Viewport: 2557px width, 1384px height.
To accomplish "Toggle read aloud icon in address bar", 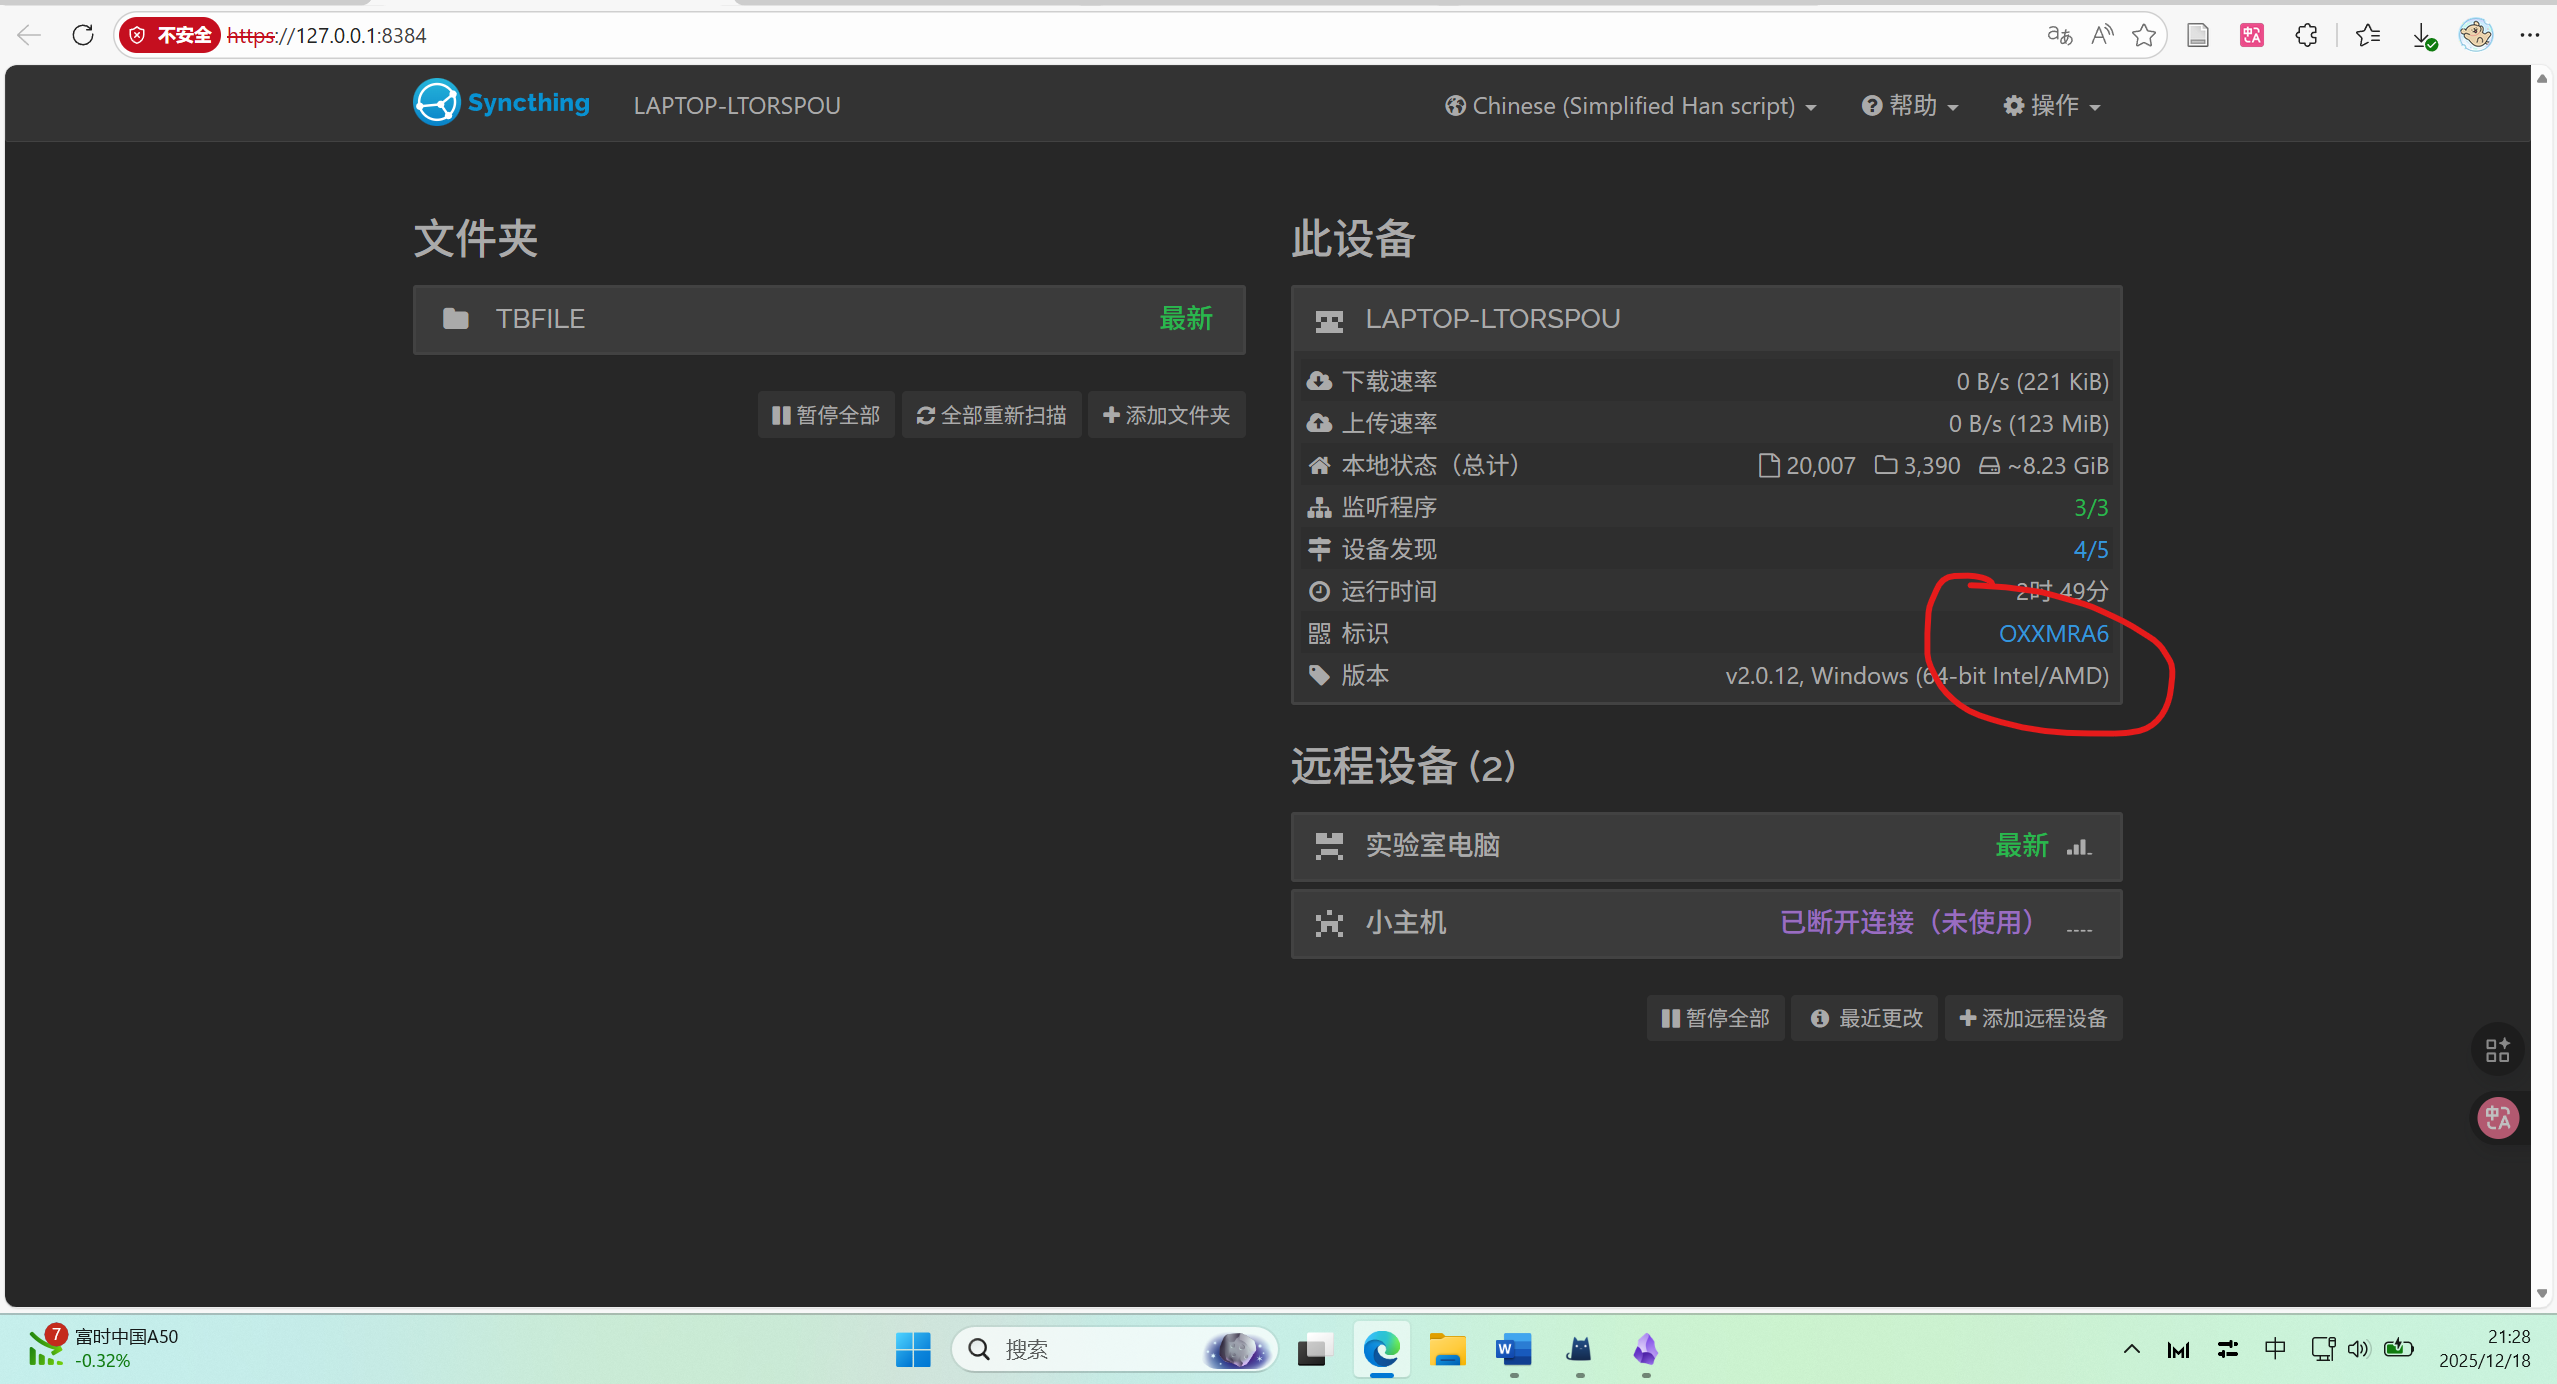I will pyautogui.click(x=2102, y=35).
